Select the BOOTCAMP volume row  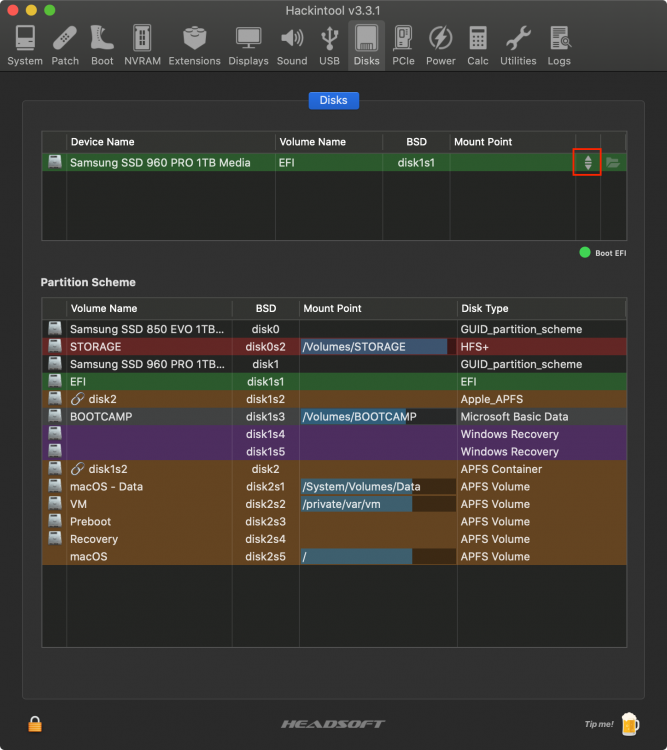(x=334, y=417)
